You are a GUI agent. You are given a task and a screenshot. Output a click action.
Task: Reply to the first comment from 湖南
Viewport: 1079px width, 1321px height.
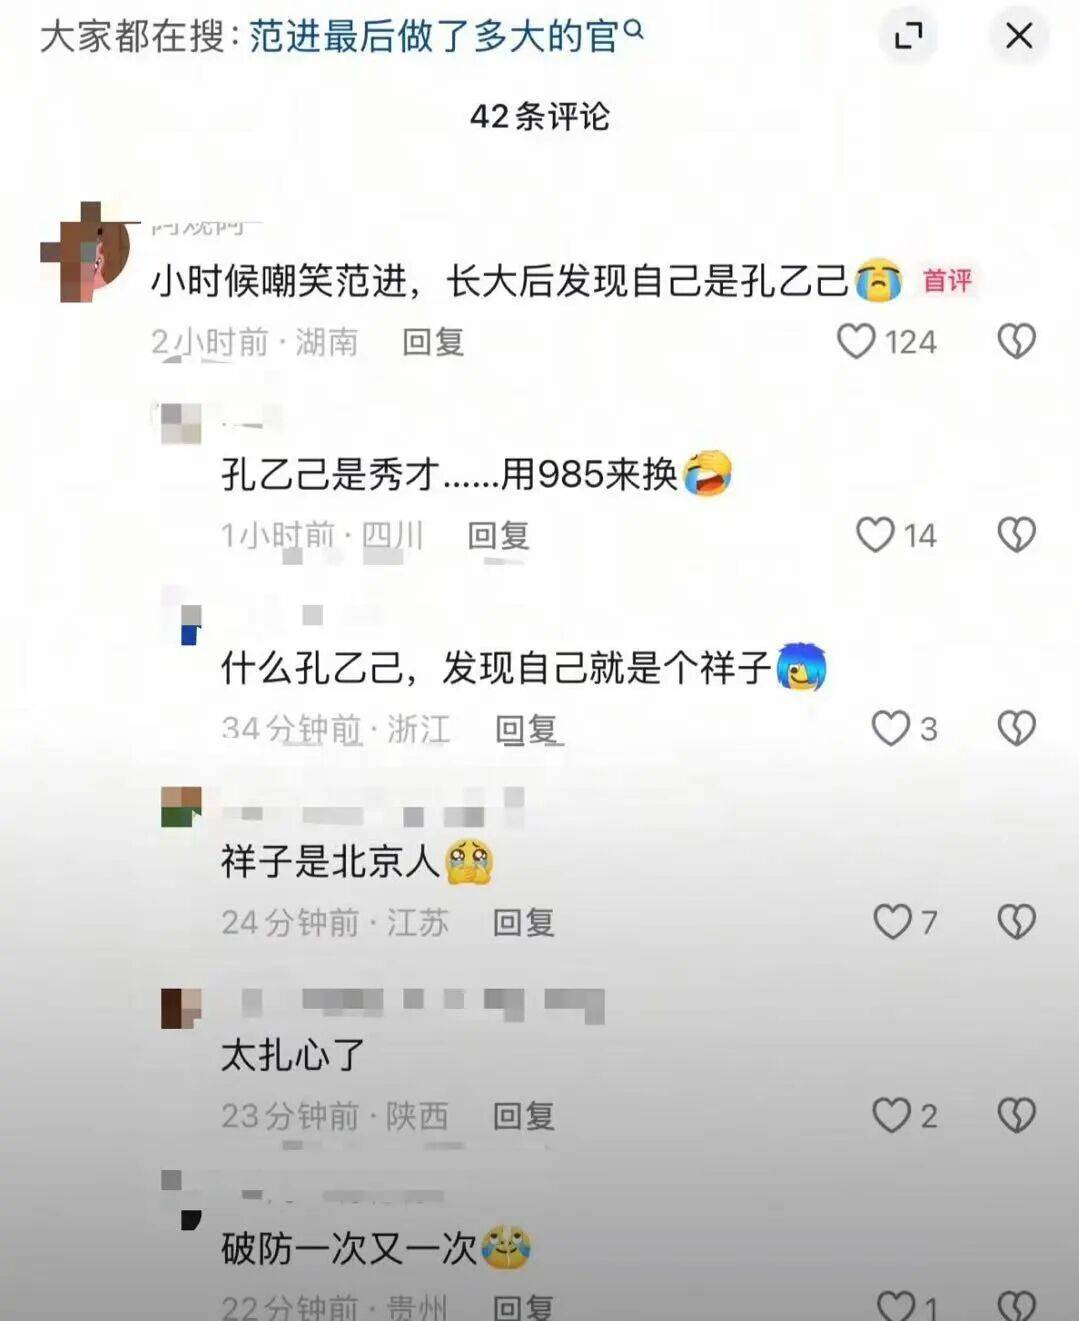[x=433, y=343]
